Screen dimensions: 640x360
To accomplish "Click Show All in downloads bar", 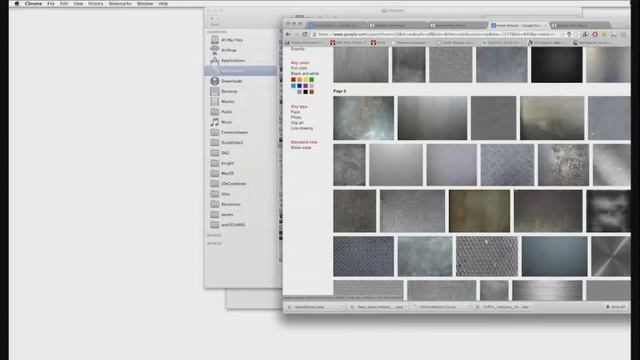I will point(616,307).
